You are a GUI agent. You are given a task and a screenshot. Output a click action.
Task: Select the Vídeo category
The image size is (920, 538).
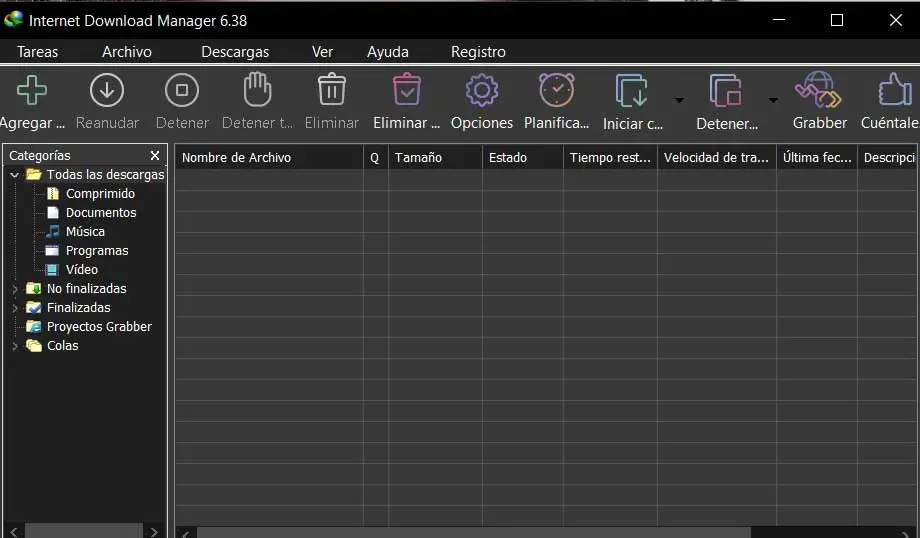tap(82, 269)
